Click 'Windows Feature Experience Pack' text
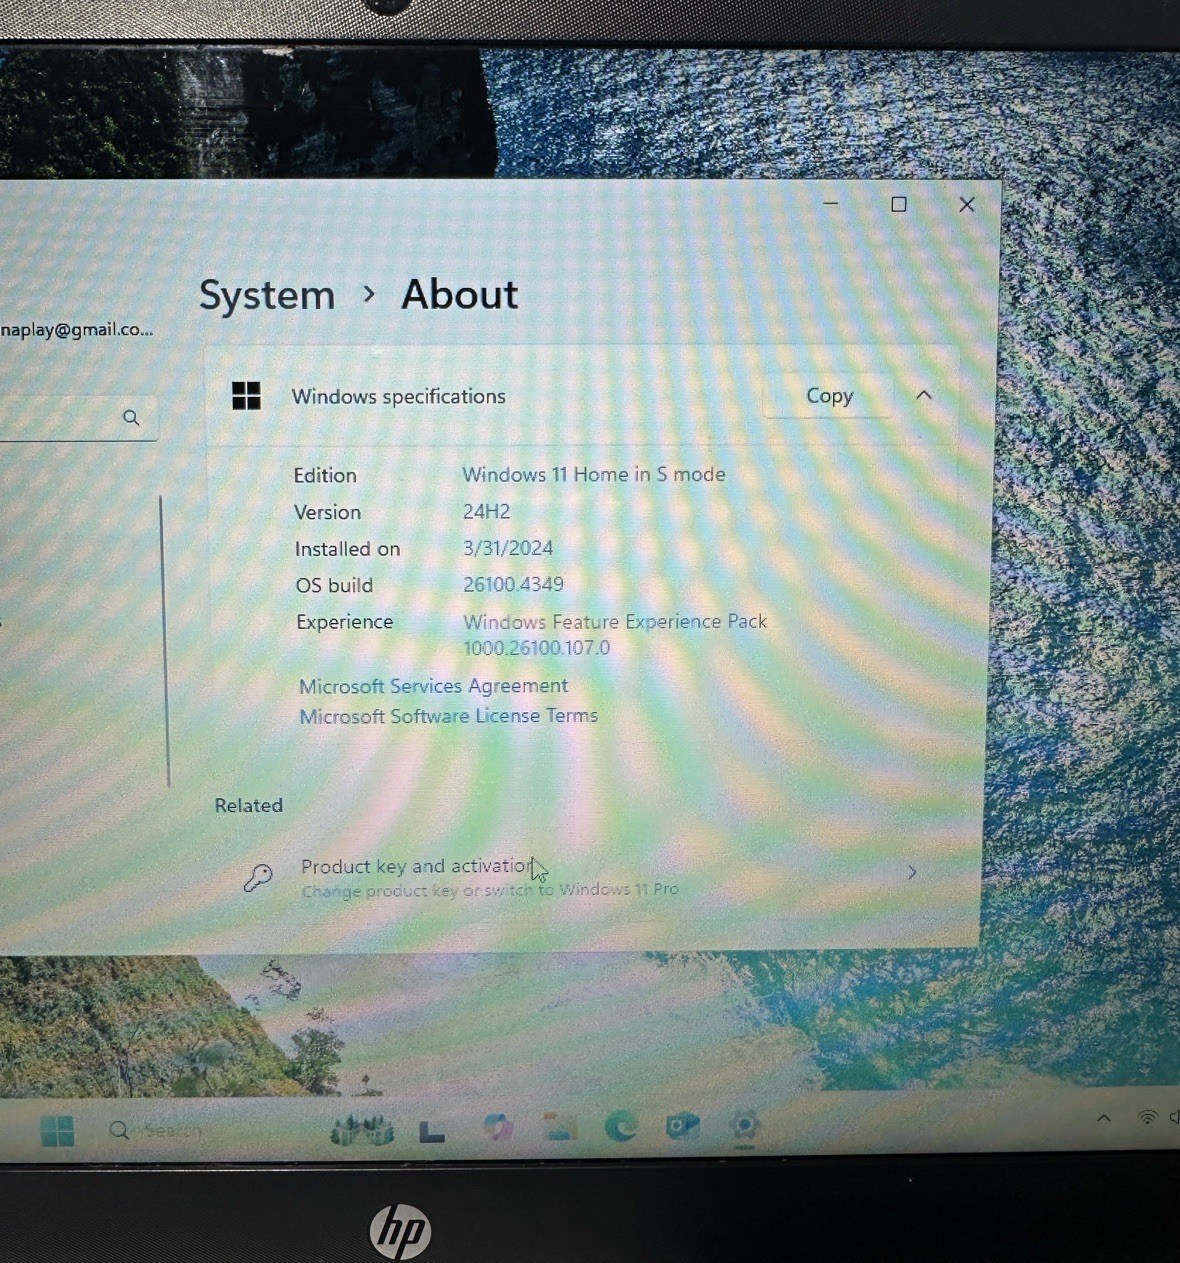The width and height of the screenshot is (1180, 1263). pyautogui.click(x=615, y=621)
